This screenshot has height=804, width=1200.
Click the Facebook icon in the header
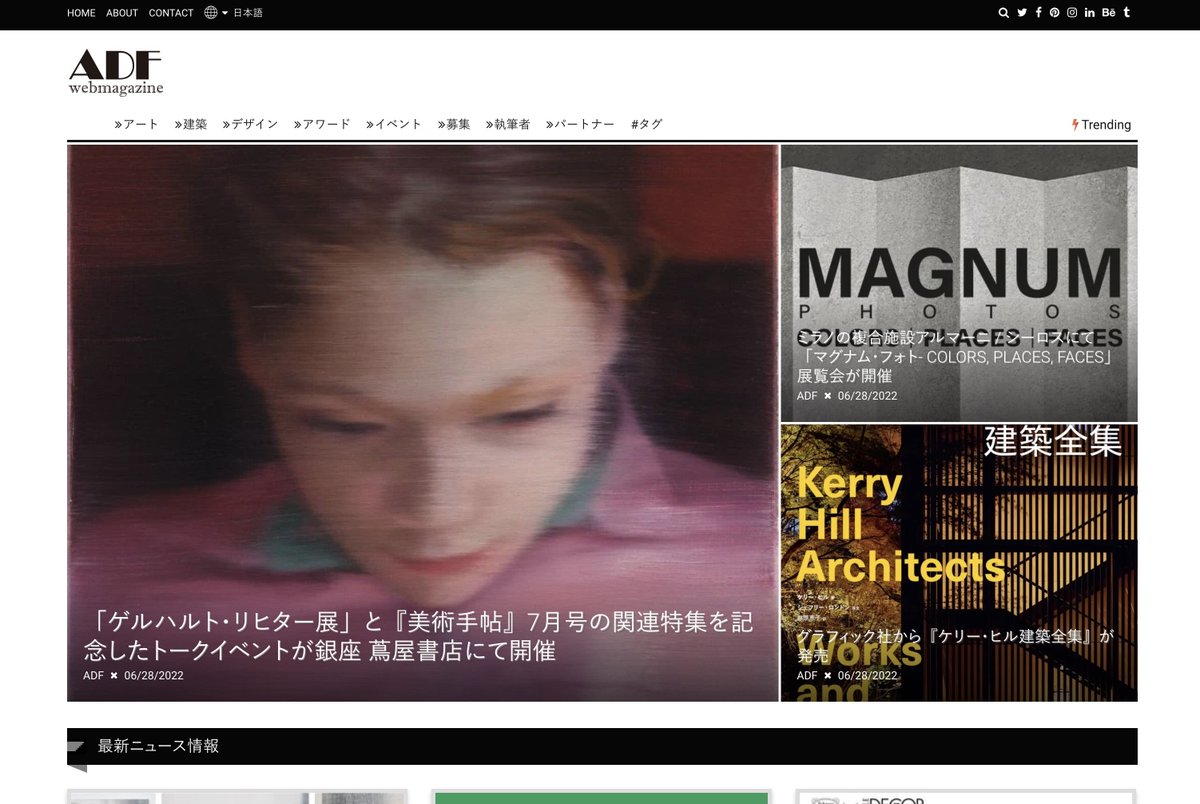[1038, 12]
